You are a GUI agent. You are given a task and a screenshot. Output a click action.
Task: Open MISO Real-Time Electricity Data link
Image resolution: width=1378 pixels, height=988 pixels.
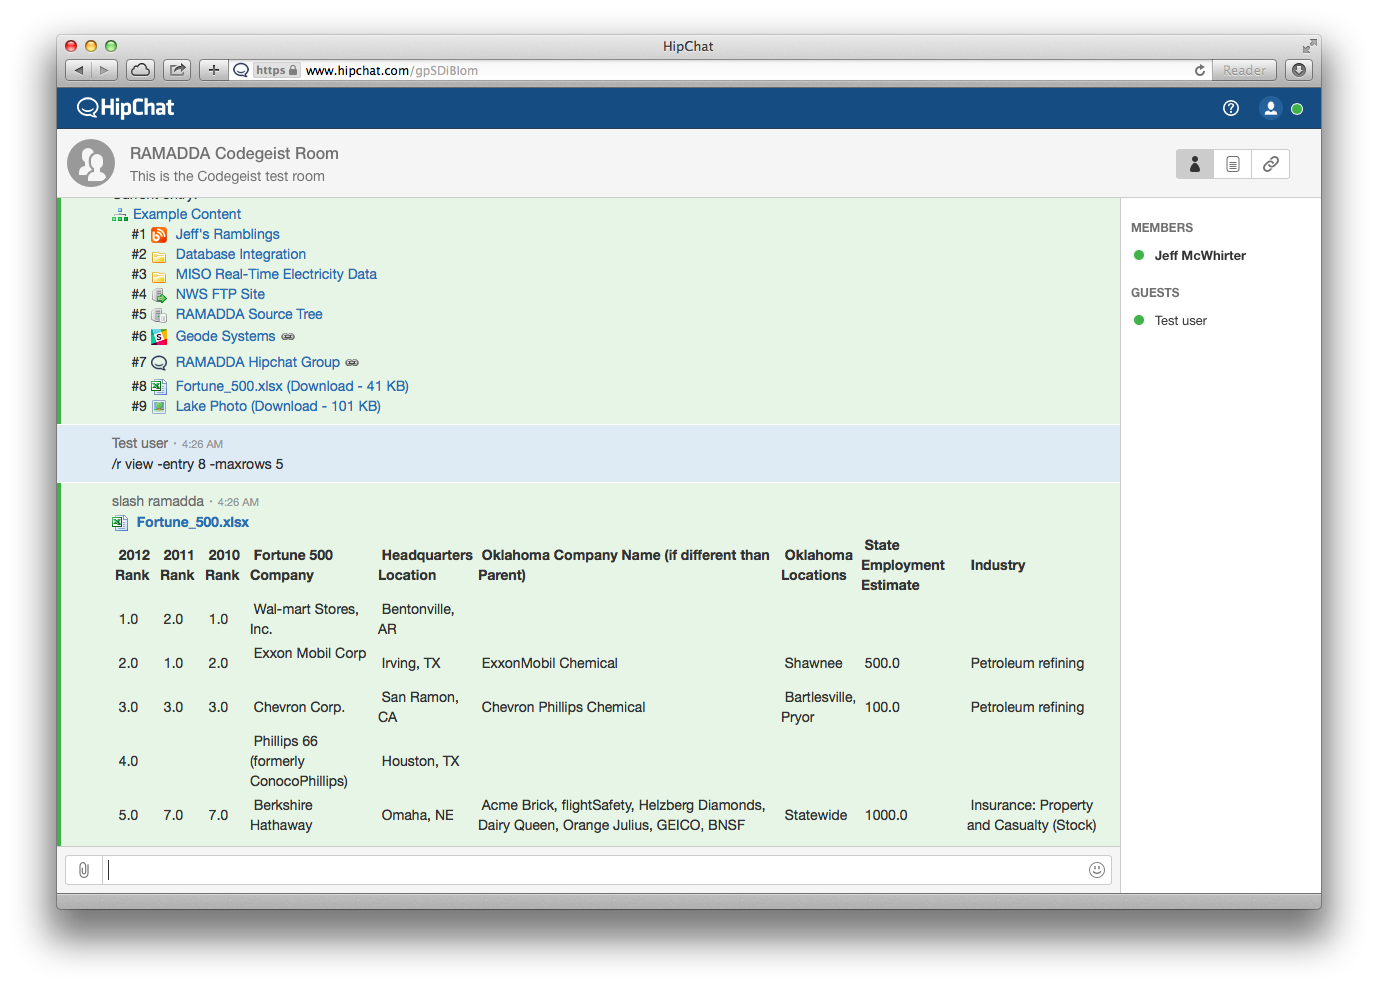coord(276,274)
